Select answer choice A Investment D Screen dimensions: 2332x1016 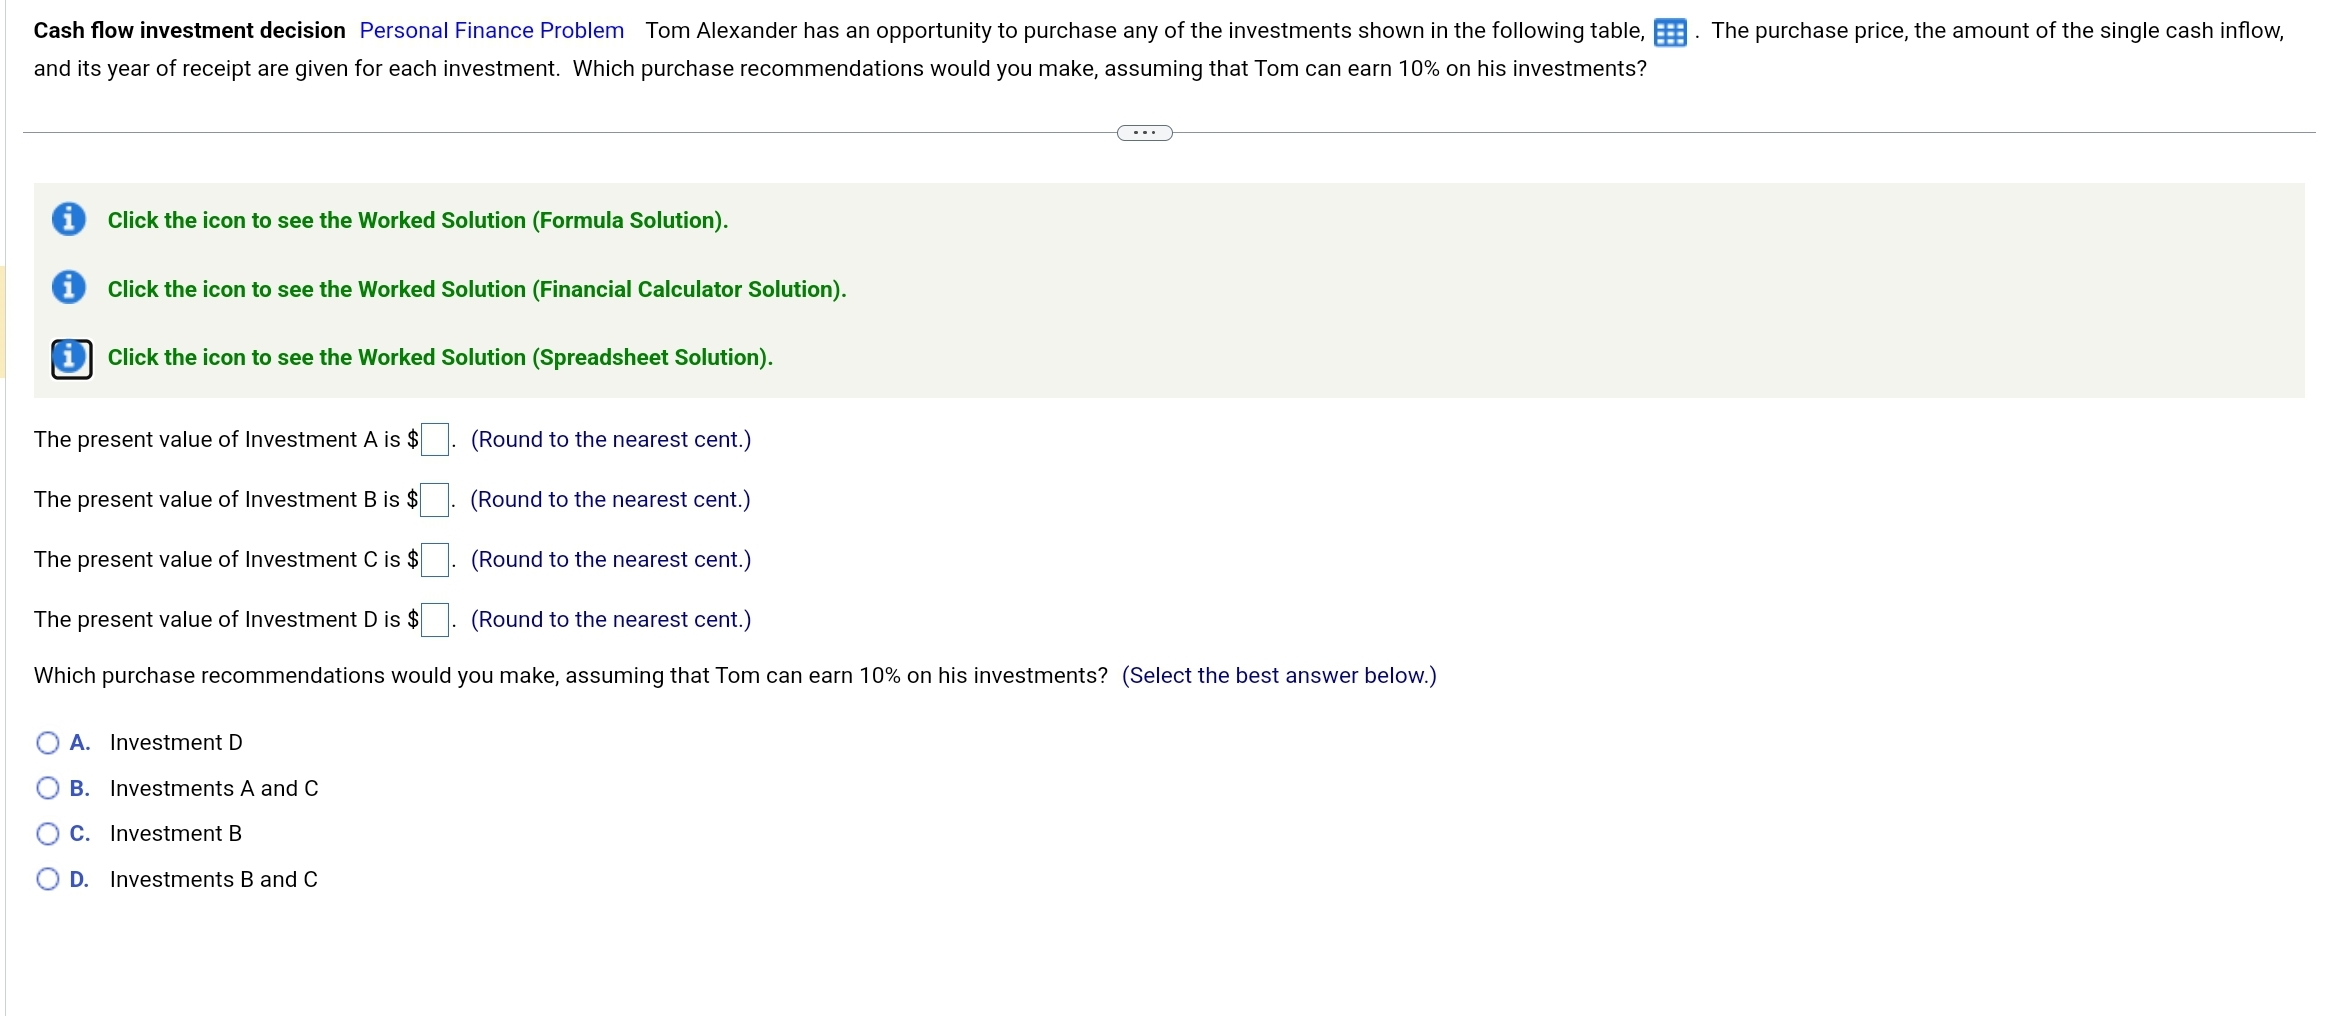click(47, 742)
